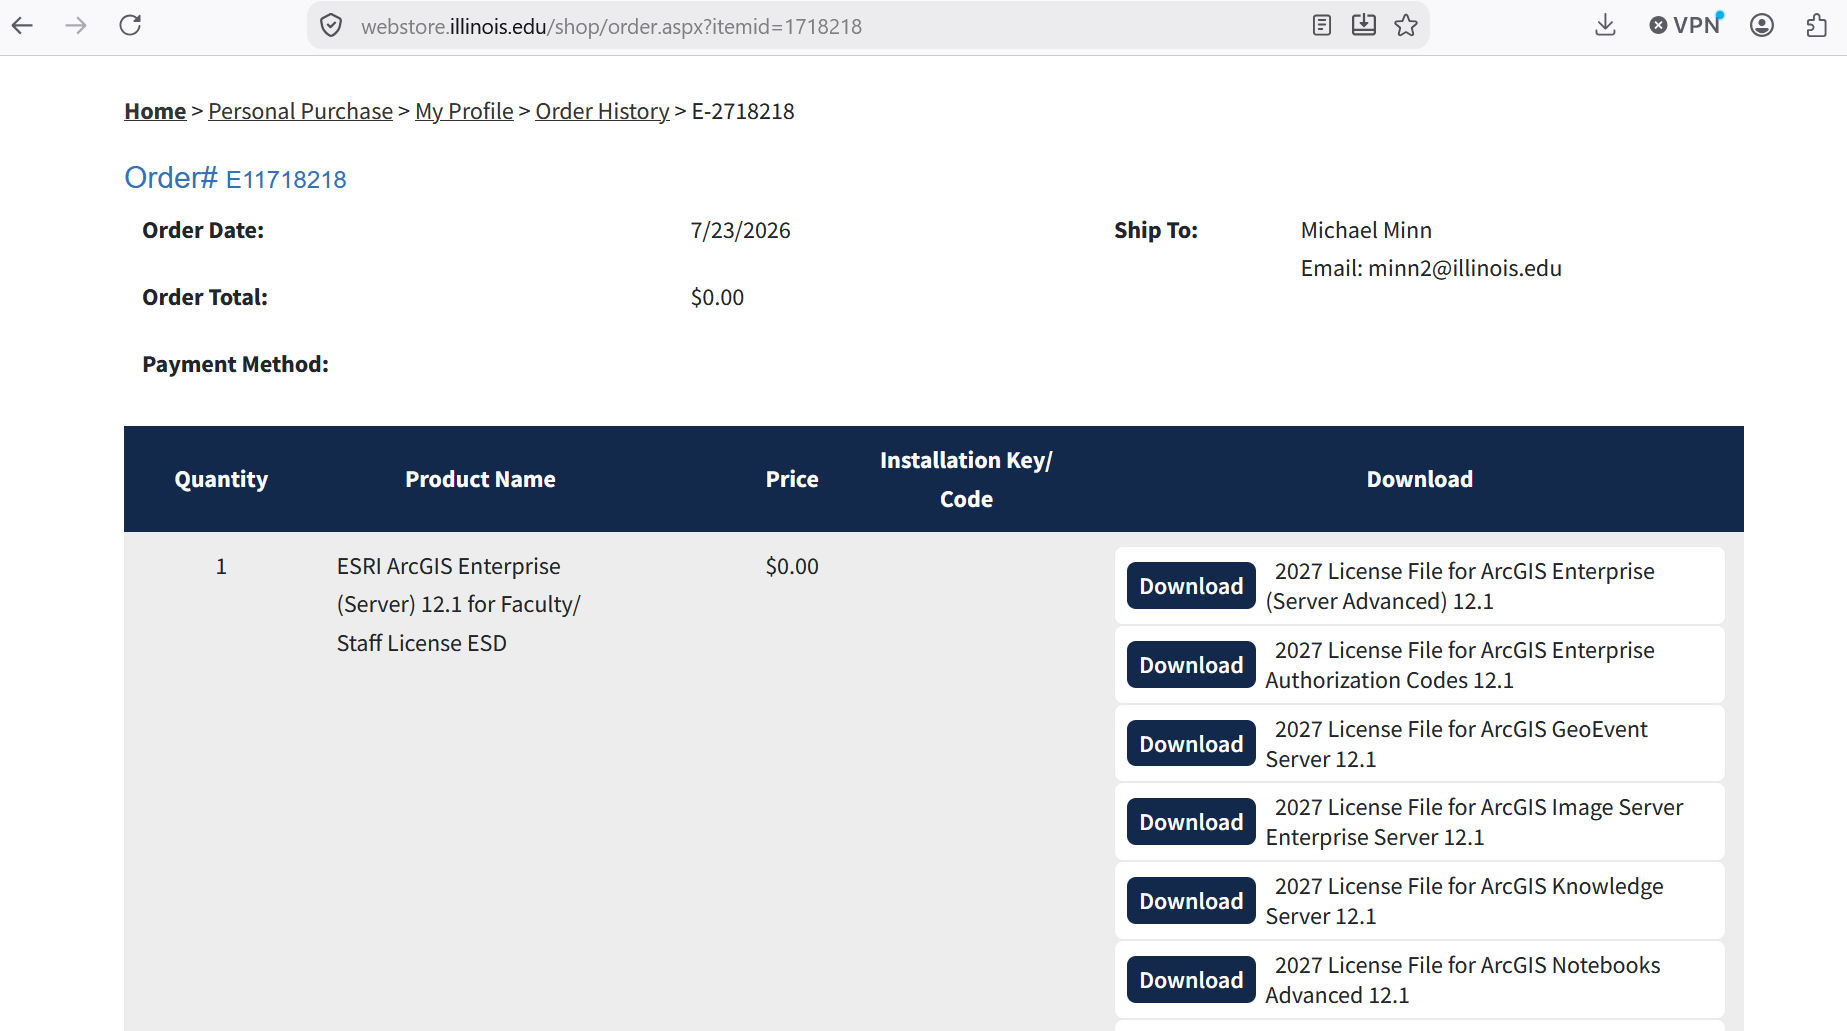Click the browser forward arrow
Image resolution: width=1847 pixels, height=1031 pixels.
[76, 26]
